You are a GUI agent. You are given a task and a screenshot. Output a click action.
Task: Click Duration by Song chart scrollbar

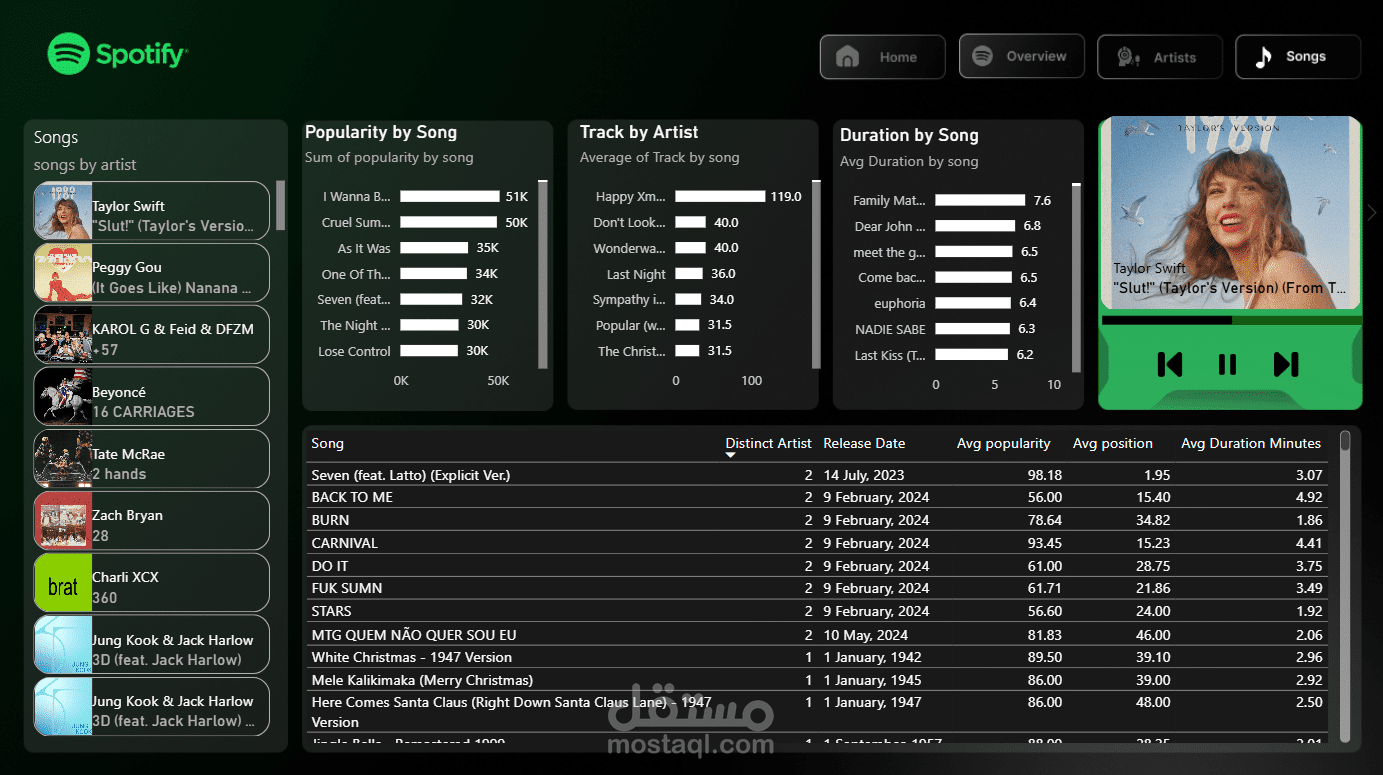click(x=1076, y=277)
